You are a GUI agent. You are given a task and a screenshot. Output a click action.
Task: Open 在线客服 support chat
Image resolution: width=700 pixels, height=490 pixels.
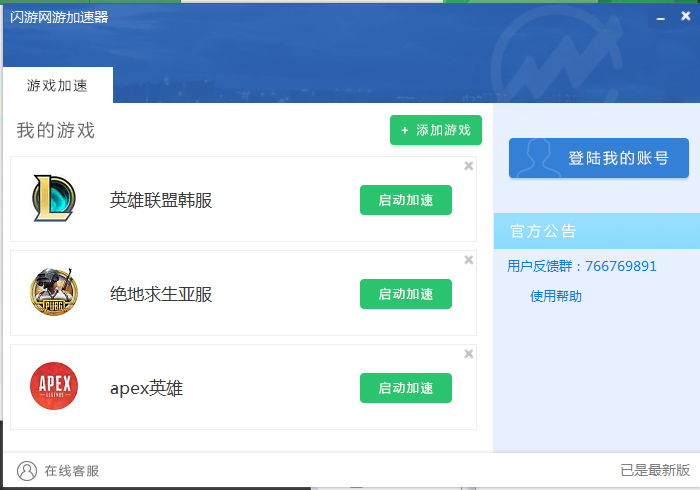(x=71, y=471)
